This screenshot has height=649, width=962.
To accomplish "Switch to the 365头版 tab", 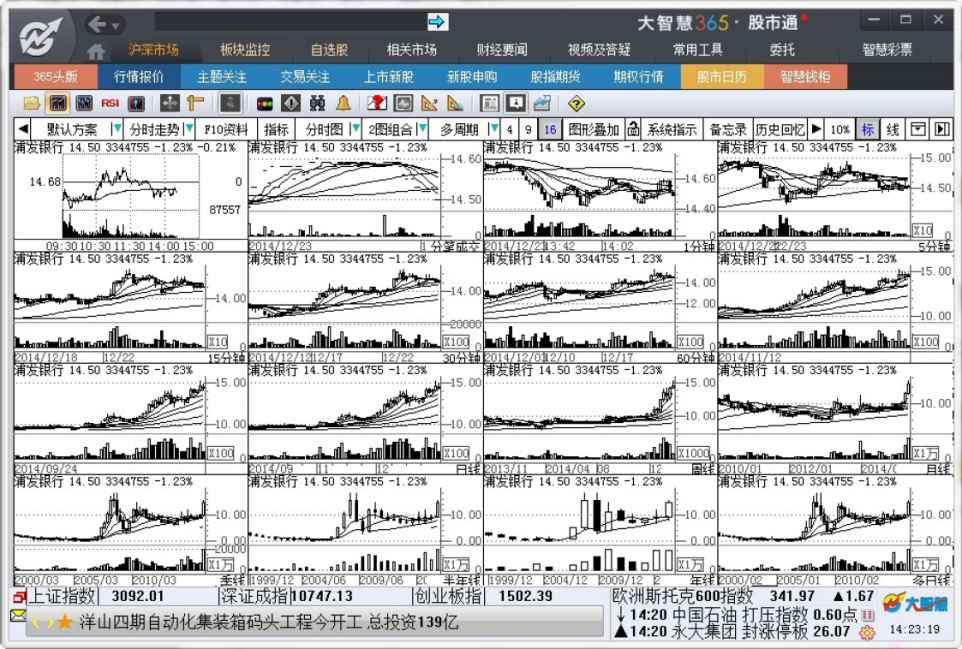I will pos(55,77).
